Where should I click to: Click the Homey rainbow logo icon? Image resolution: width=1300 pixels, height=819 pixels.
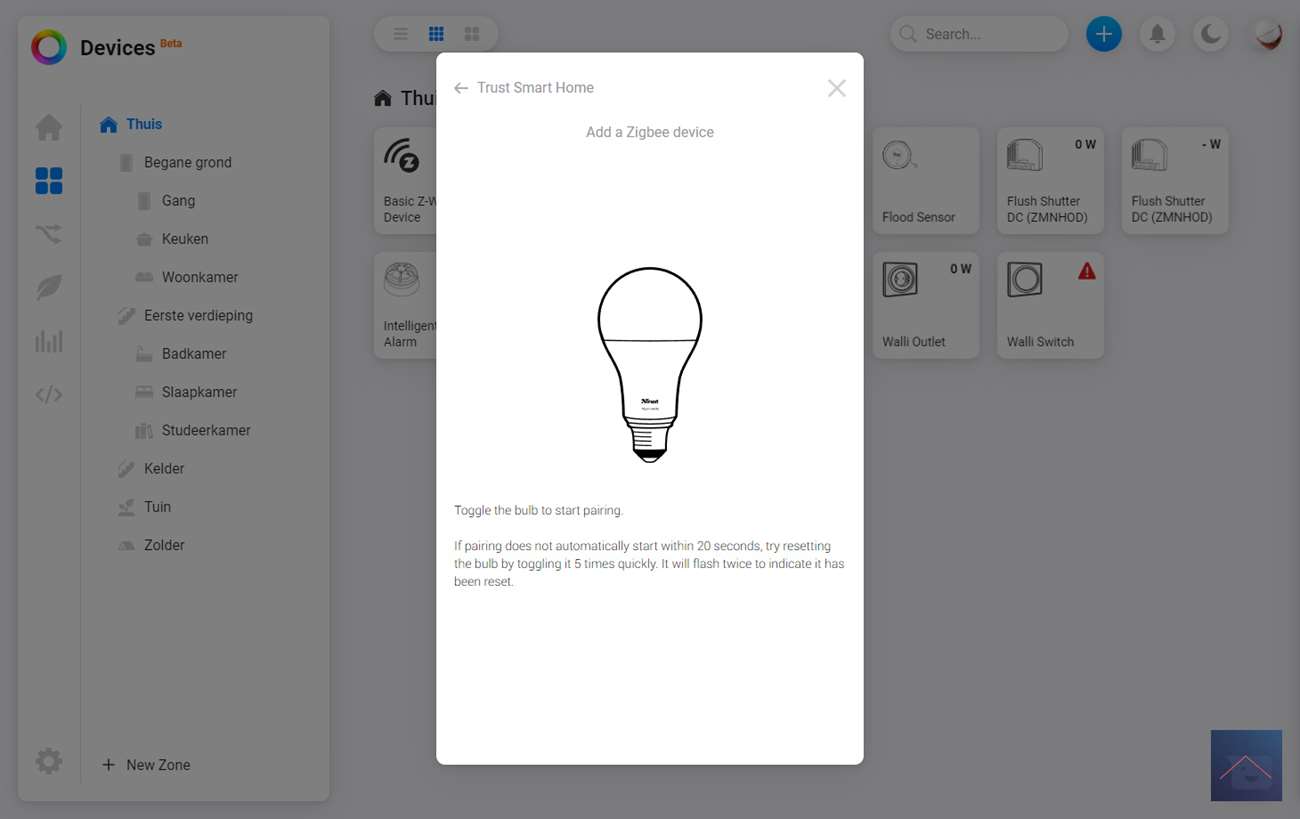[49, 47]
